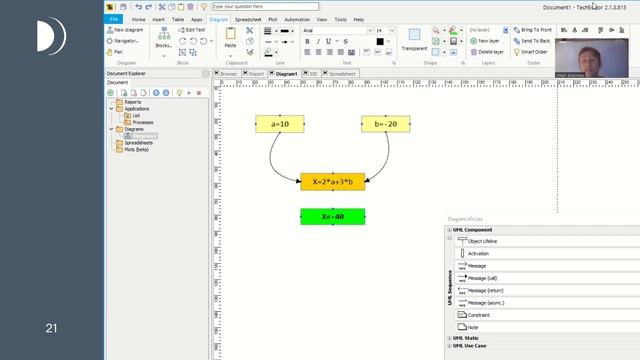This screenshot has height=360, width=640.
Task: Open the File menu
Action: [113, 19]
